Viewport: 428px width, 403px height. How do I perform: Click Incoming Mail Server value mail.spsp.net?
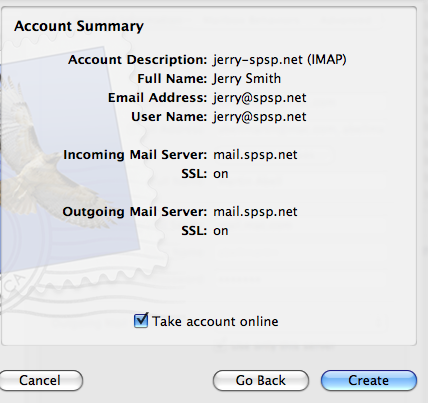[255, 155]
